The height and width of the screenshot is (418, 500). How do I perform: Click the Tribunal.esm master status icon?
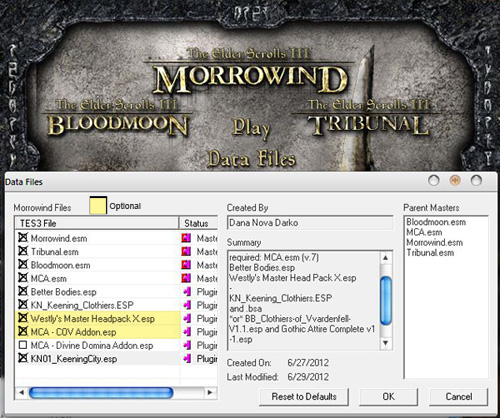(x=186, y=251)
